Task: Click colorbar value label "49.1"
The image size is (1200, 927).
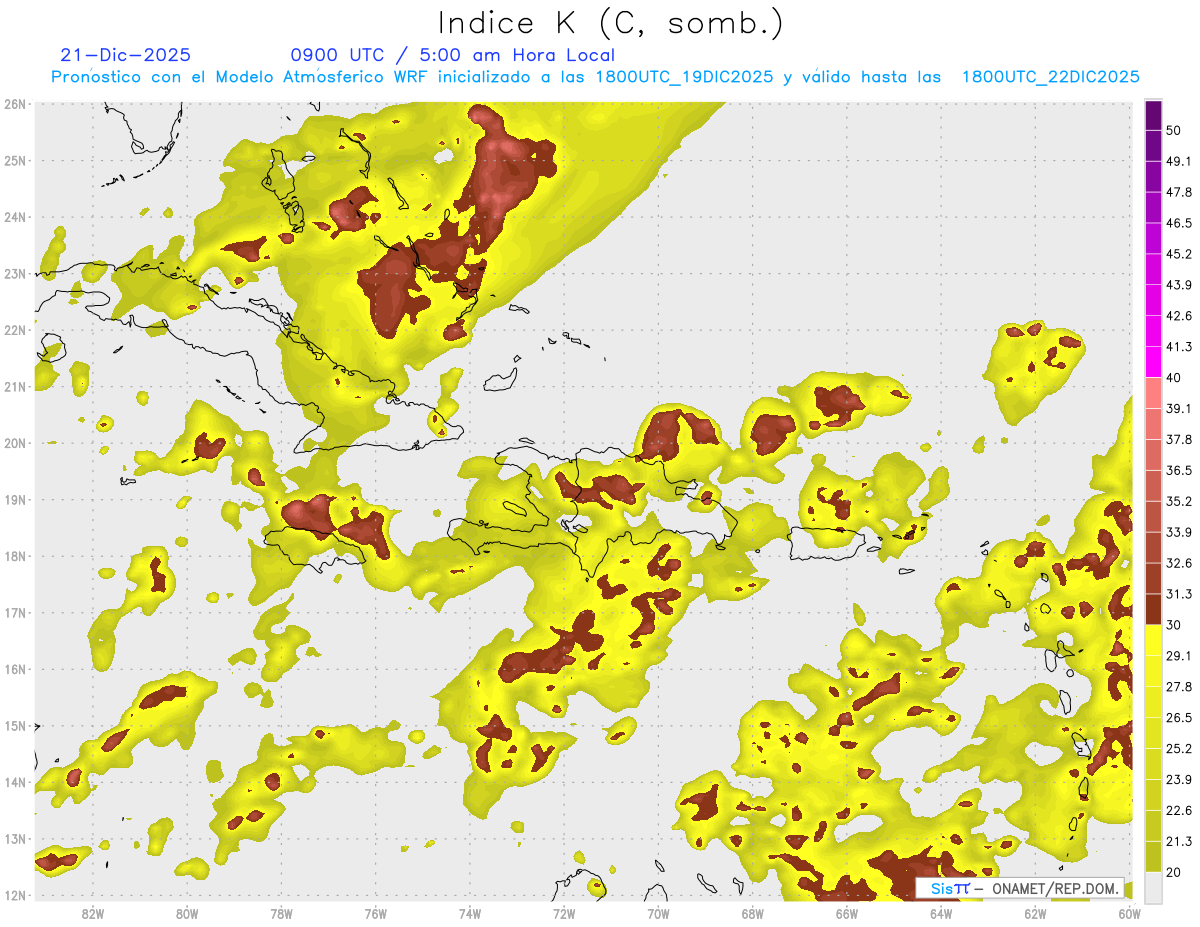Action: click(1179, 161)
